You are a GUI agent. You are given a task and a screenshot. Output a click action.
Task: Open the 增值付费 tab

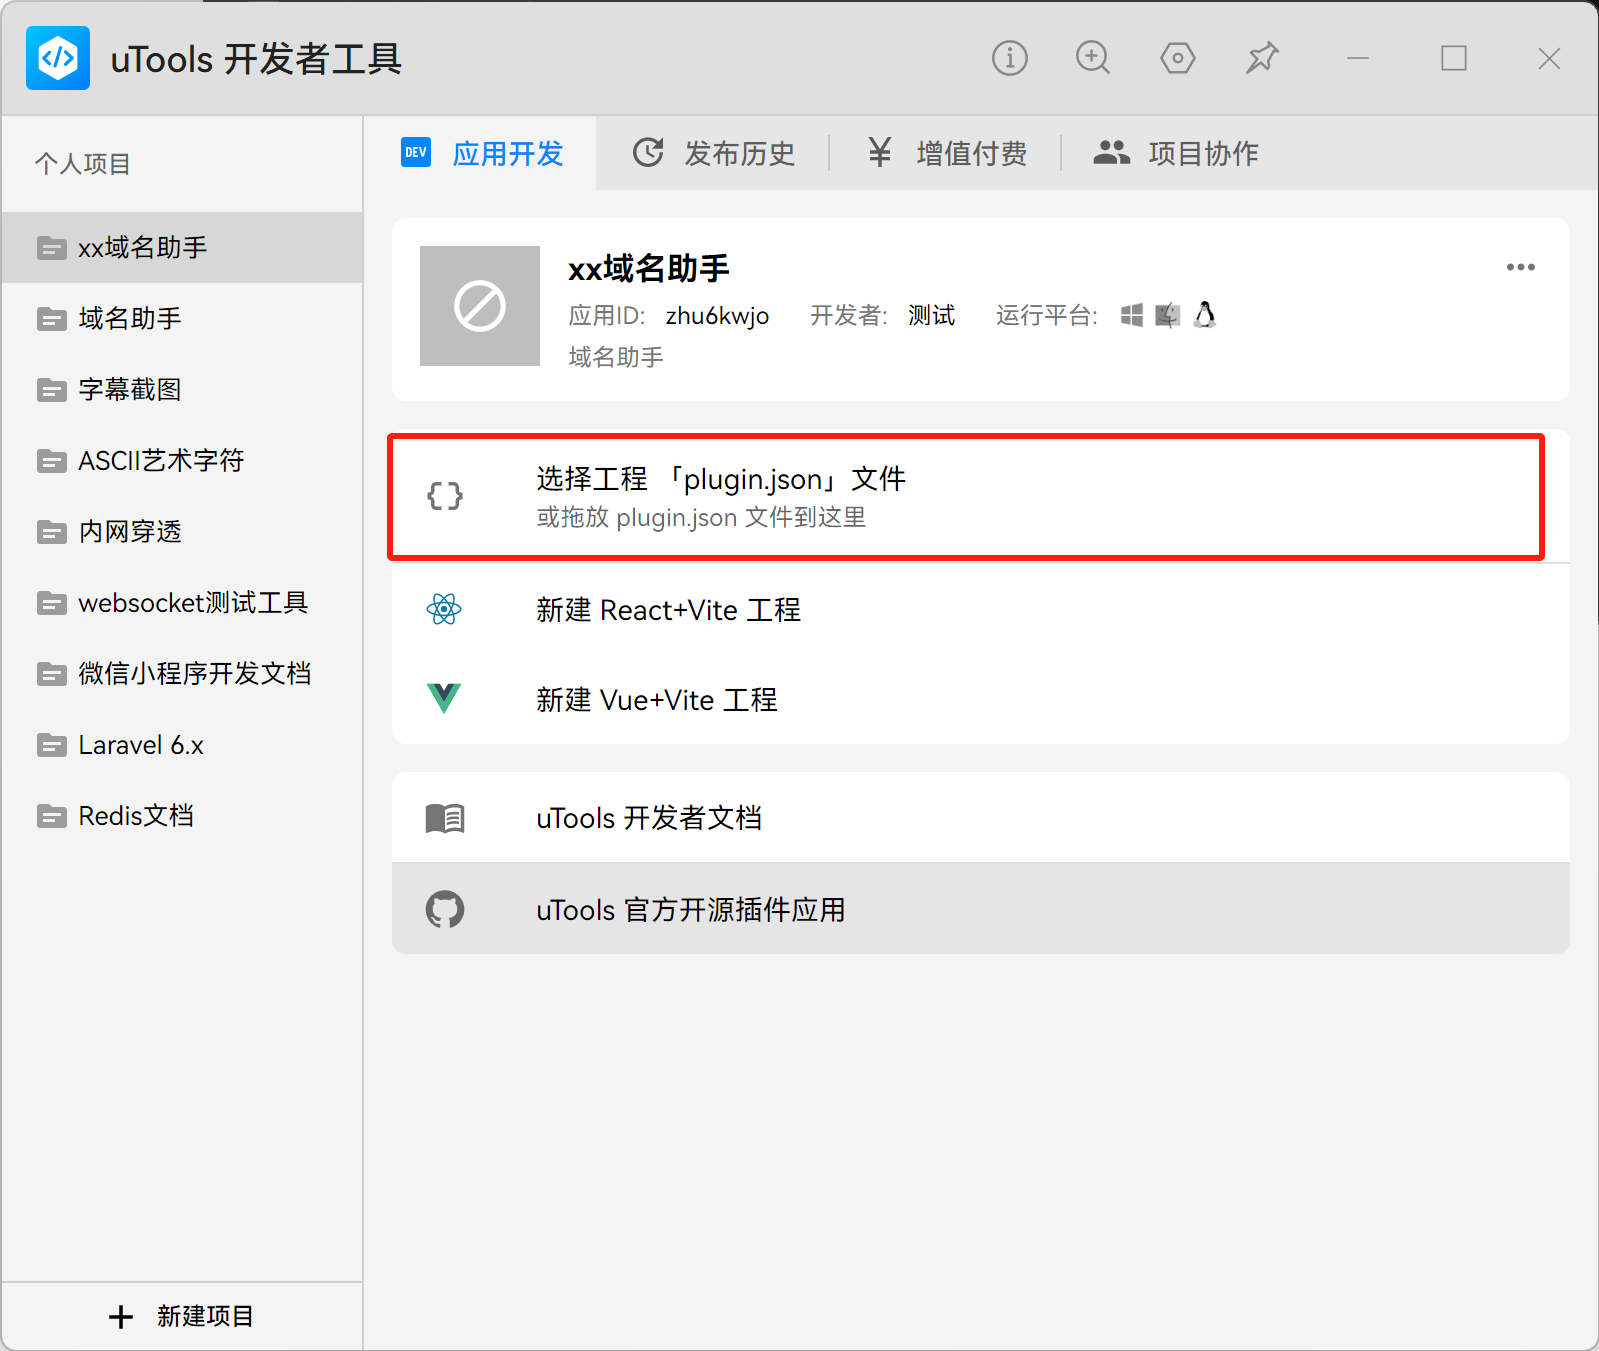(x=946, y=153)
